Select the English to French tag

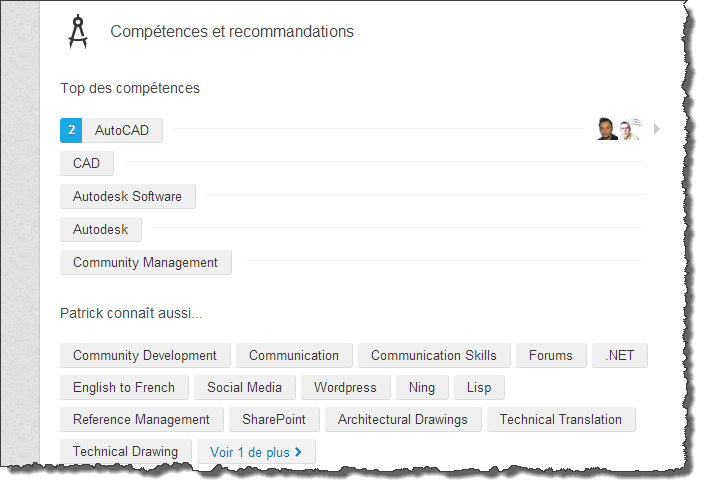pyautogui.click(x=124, y=388)
